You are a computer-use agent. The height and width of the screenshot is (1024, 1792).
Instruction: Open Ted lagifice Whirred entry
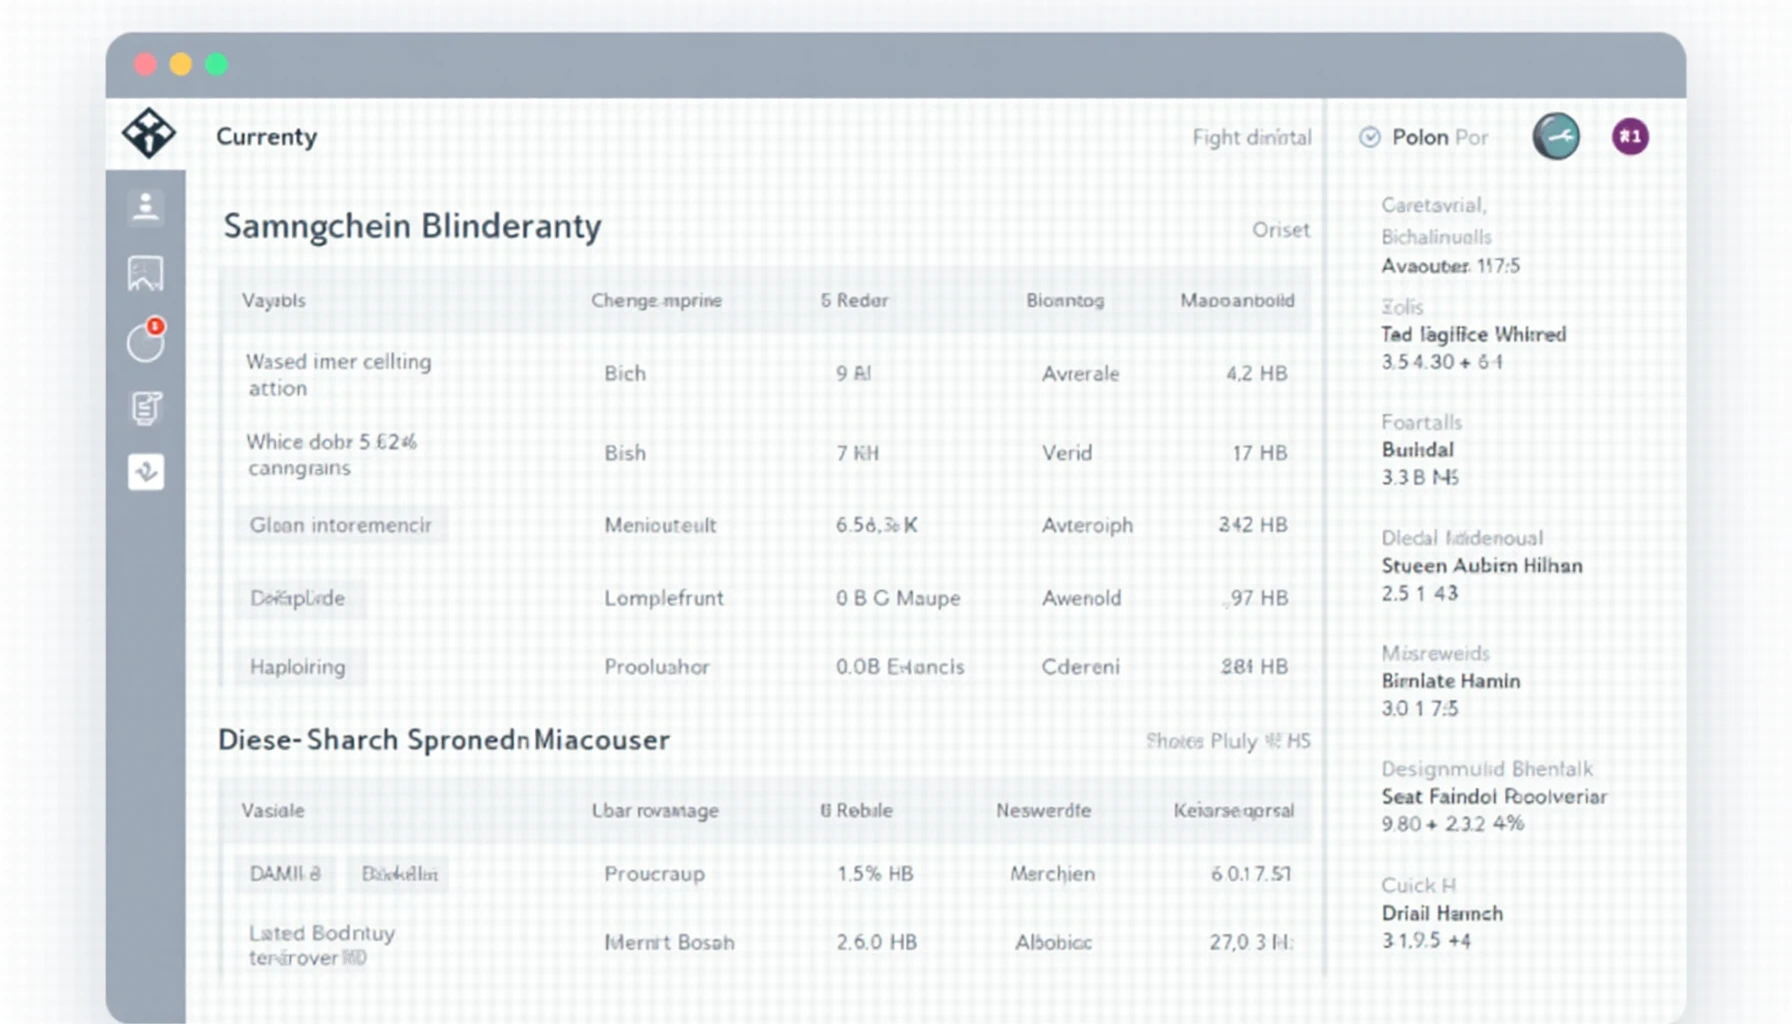click(1473, 335)
